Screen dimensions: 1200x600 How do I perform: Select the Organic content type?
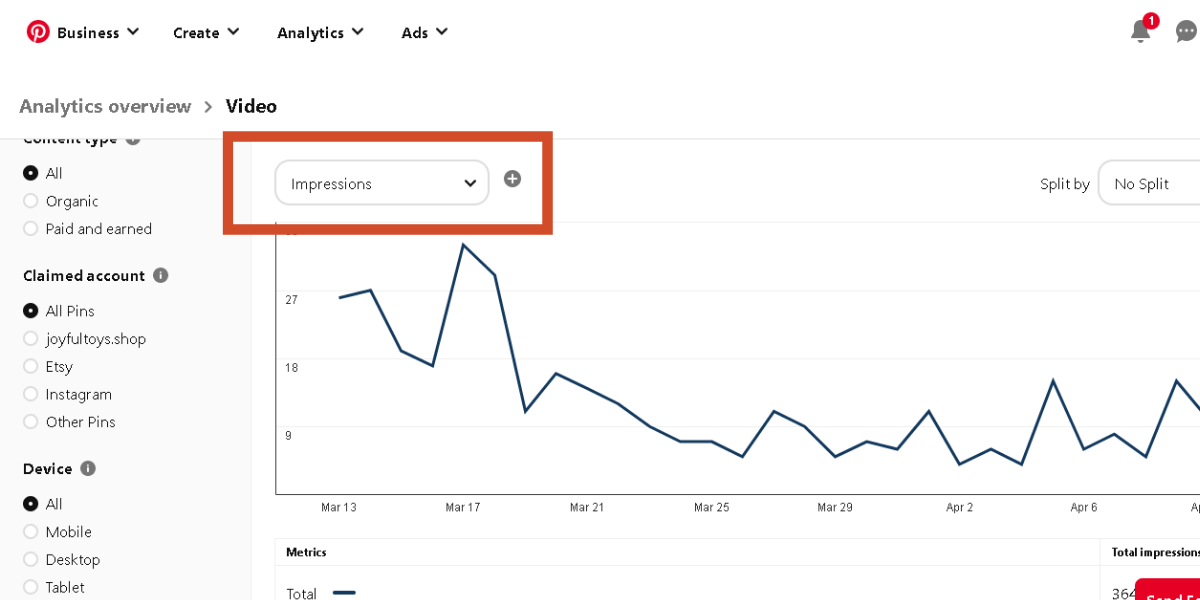[x=31, y=201]
